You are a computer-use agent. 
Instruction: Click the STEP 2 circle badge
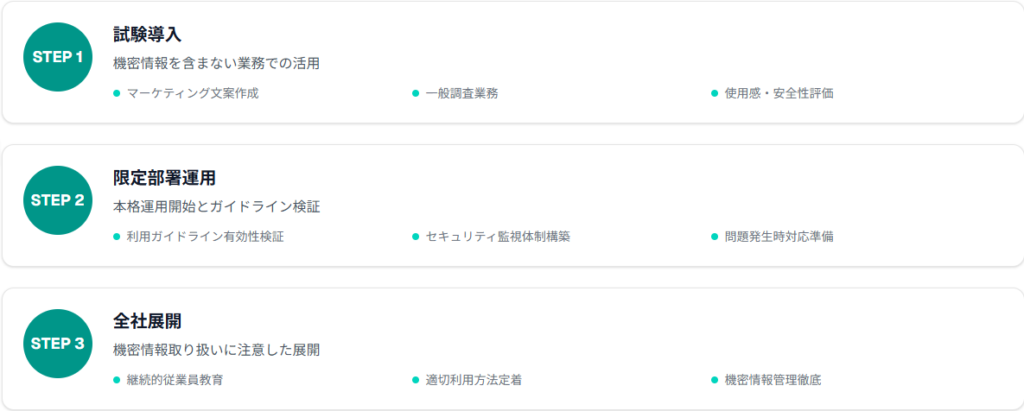(x=58, y=200)
